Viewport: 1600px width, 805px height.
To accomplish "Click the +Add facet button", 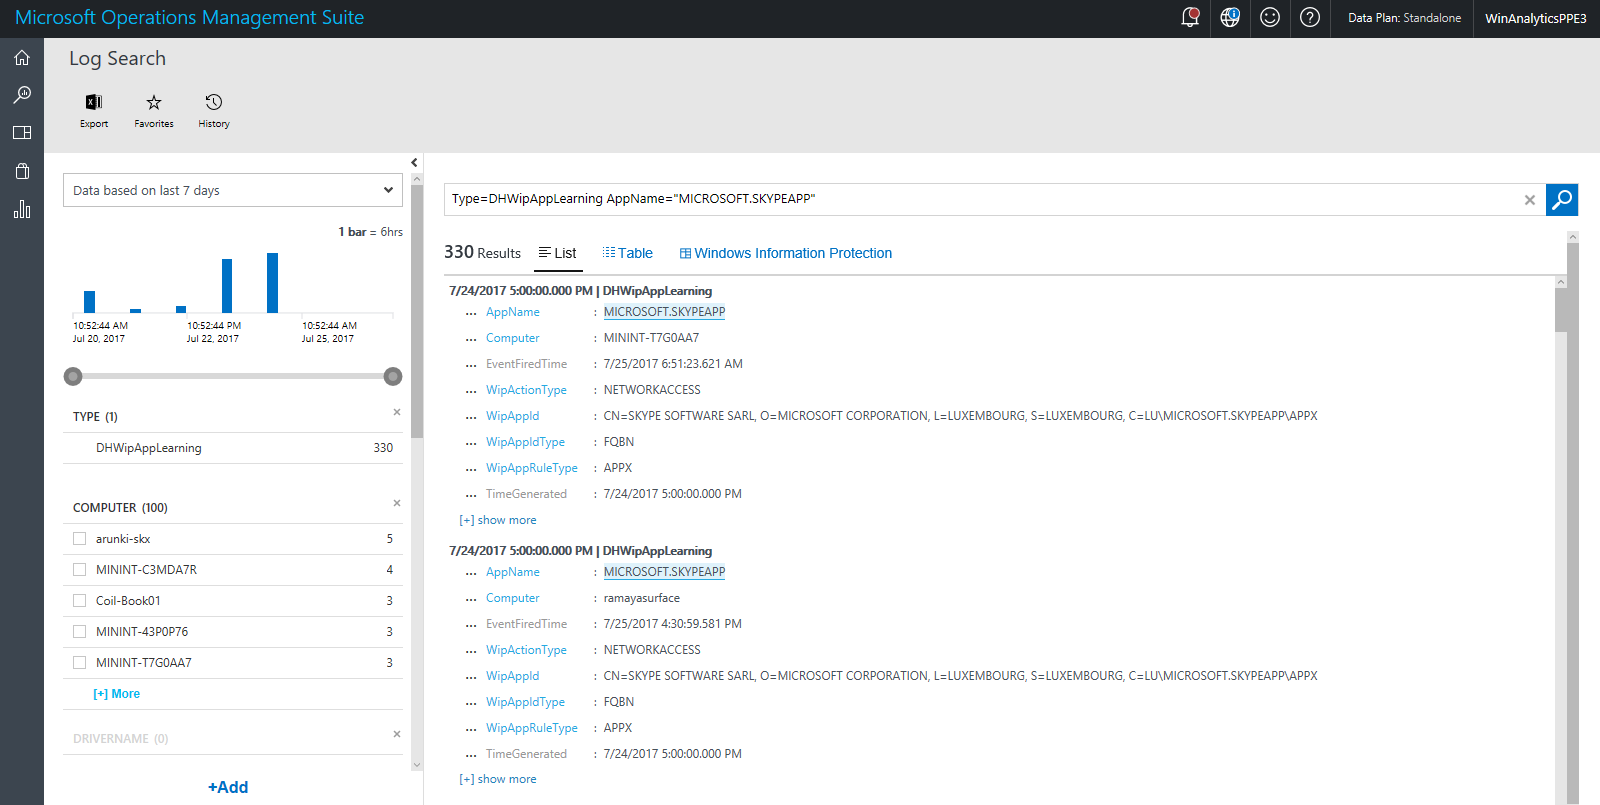I will point(228,787).
